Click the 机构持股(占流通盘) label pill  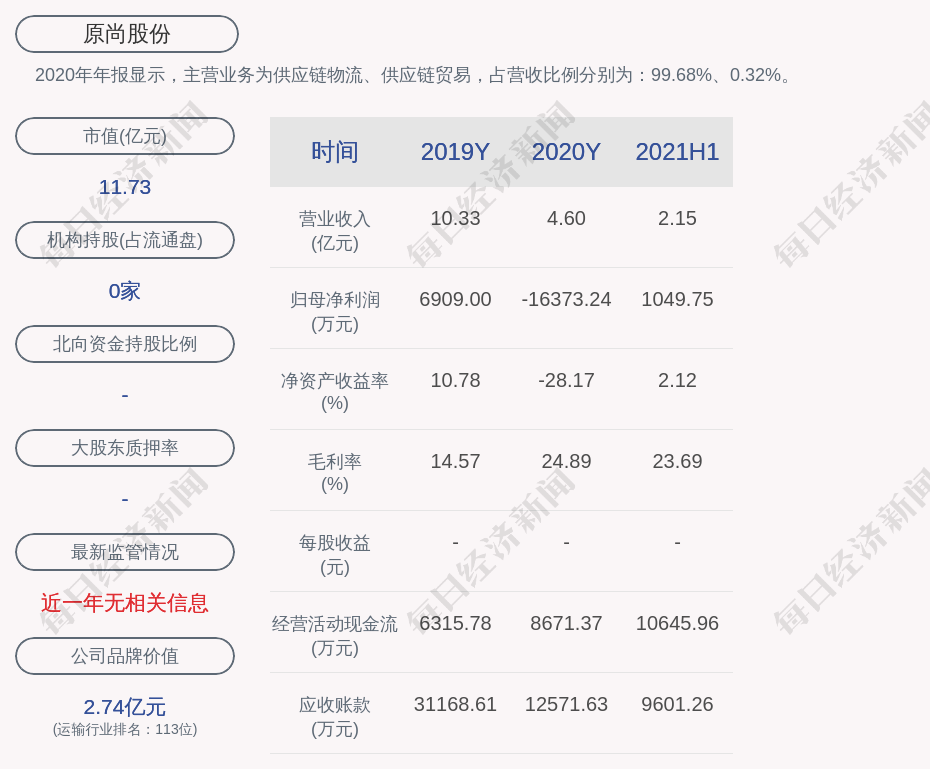tap(125, 240)
